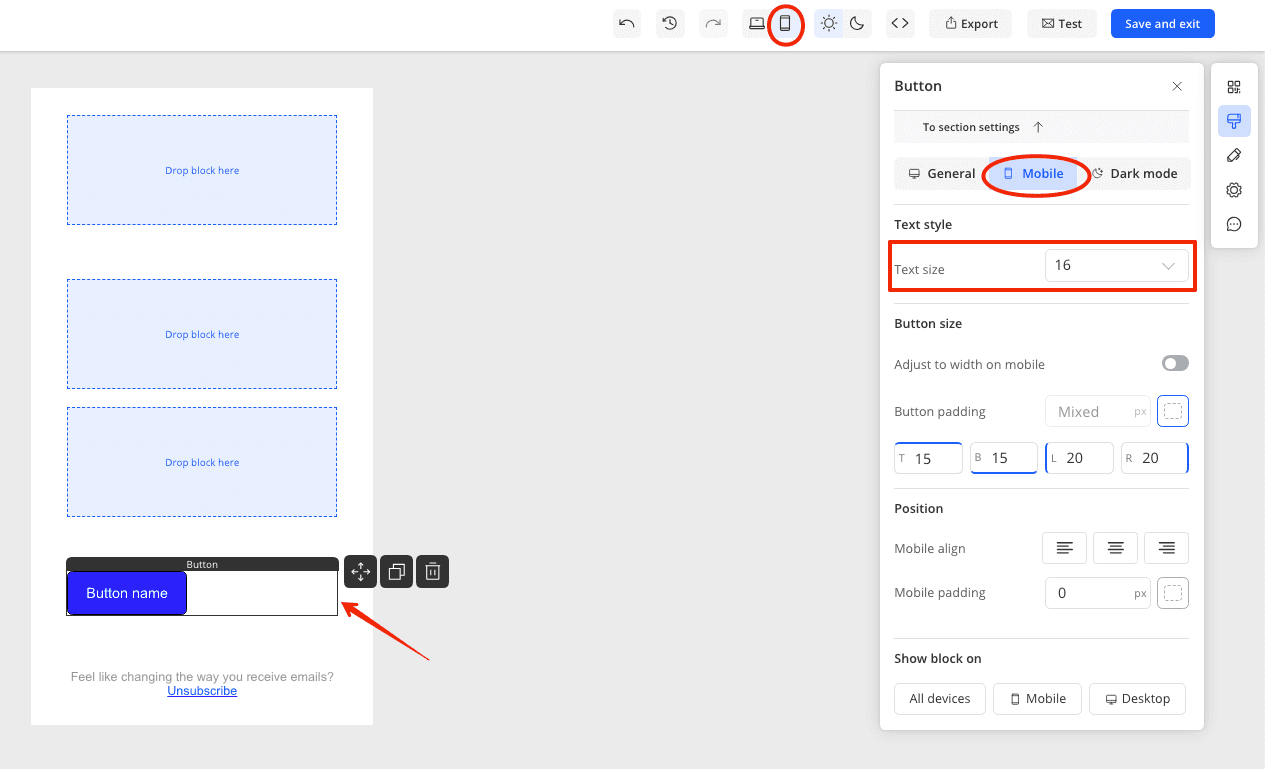Click Save and exit

[x=1162, y=23]
